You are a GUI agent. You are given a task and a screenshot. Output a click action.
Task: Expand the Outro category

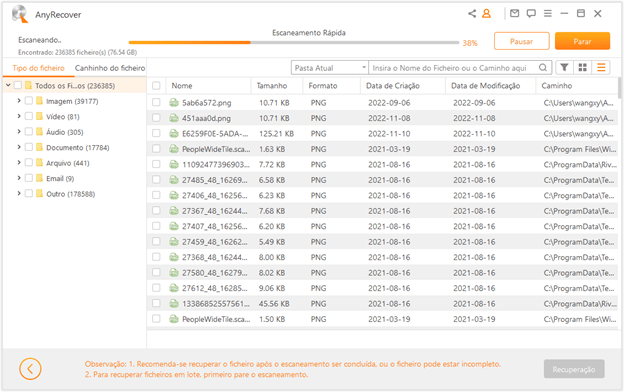point(19,193)
